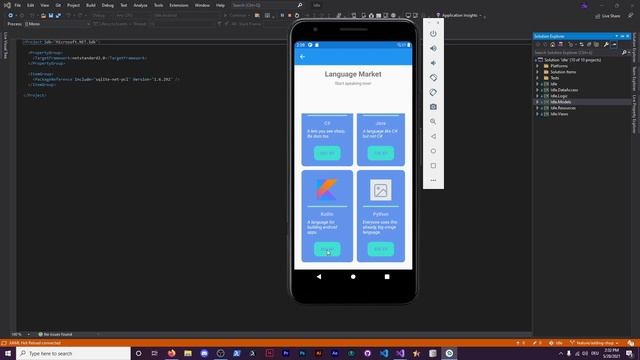The image size is (640, 360).
Task: Click the Save All icon in the toolbar
Action: [58, 16]
